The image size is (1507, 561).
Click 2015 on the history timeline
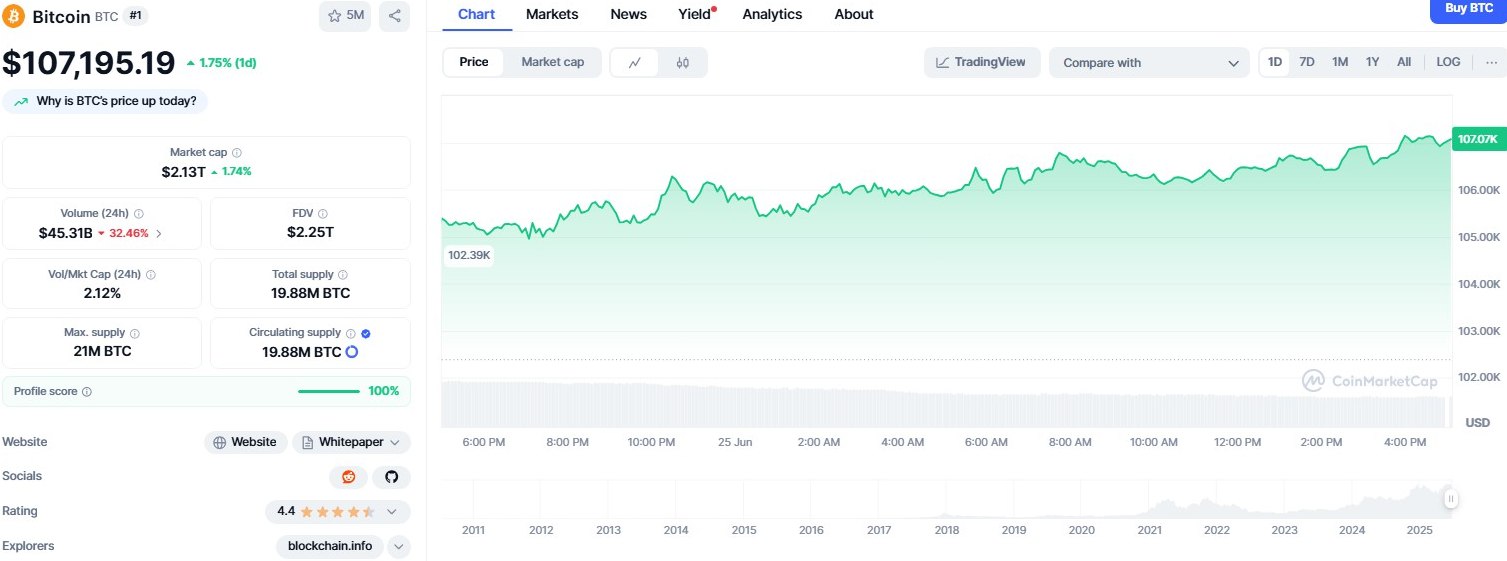pos(744,530)
